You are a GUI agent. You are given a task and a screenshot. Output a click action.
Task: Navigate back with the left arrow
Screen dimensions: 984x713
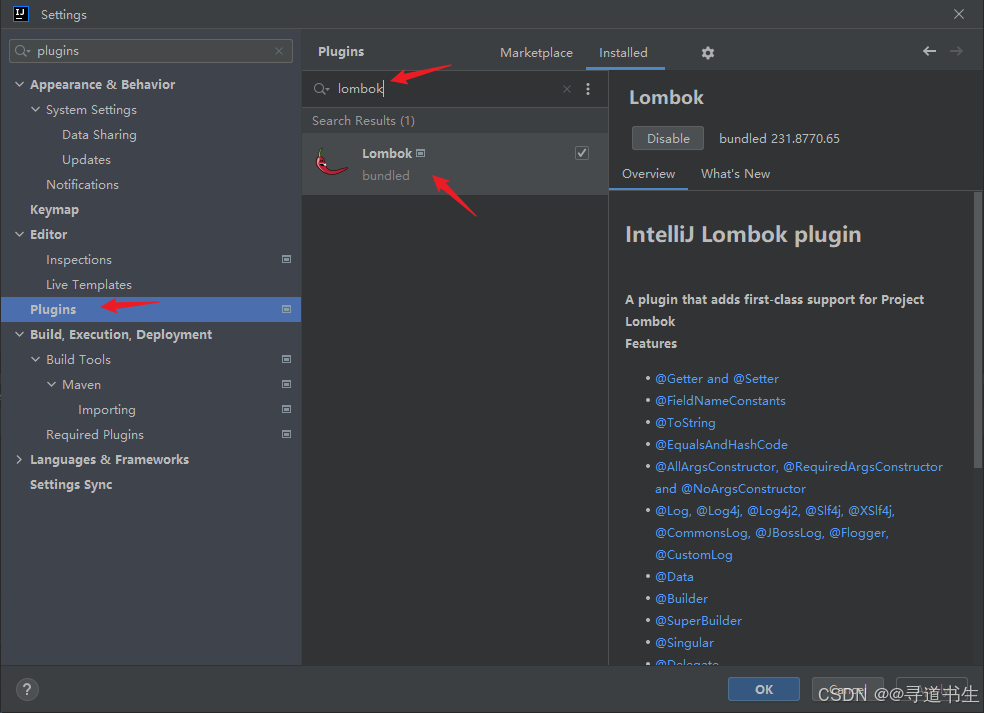point(929,51)
